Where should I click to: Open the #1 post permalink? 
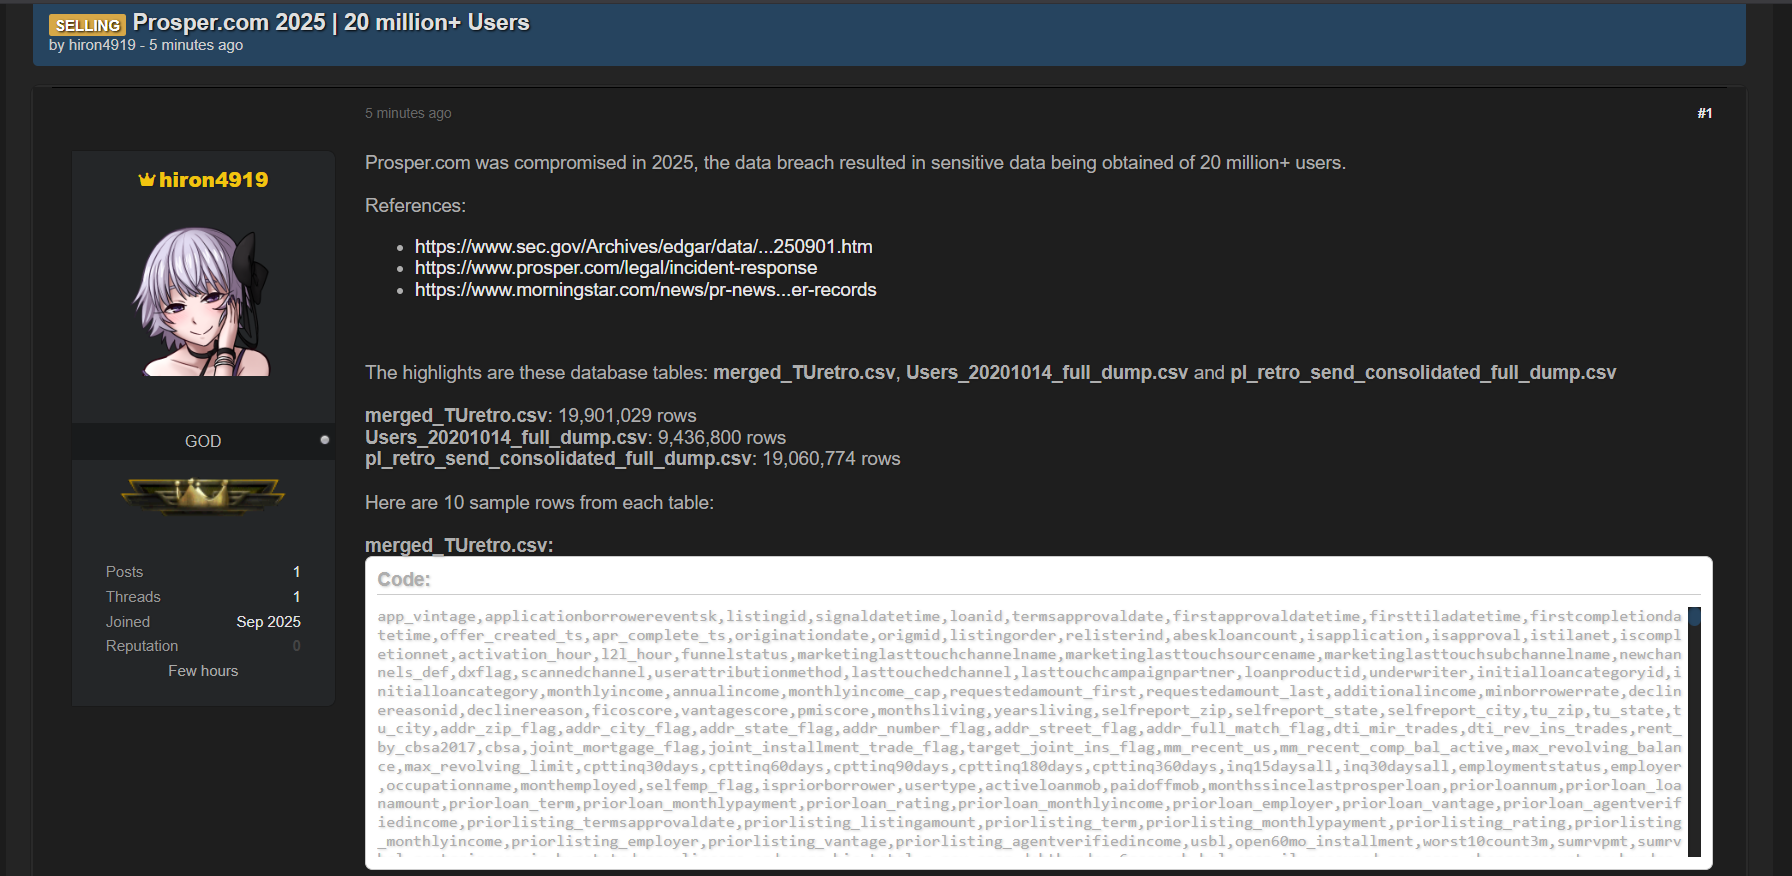coord(1704,113)
